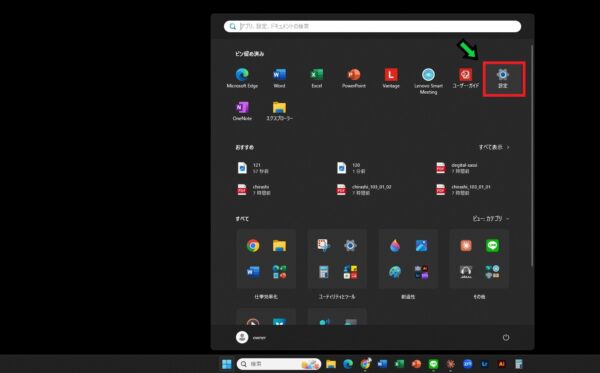Screen dimensions: 600x373
Task: Expand the 仕事効率化 category more-apps group
Action: coord(279,272)
